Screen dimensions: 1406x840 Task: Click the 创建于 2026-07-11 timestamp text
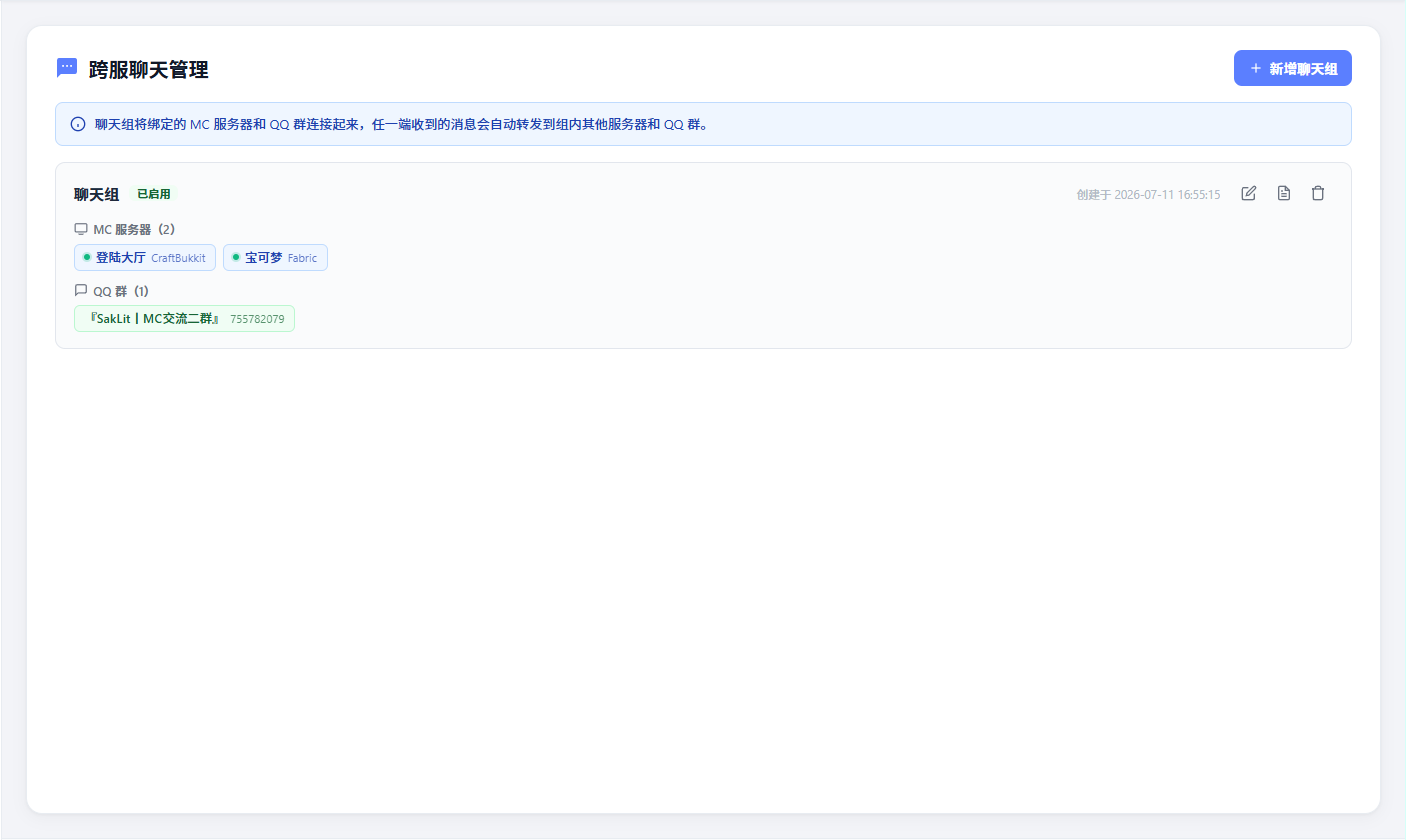click(x=1148, y=194)
